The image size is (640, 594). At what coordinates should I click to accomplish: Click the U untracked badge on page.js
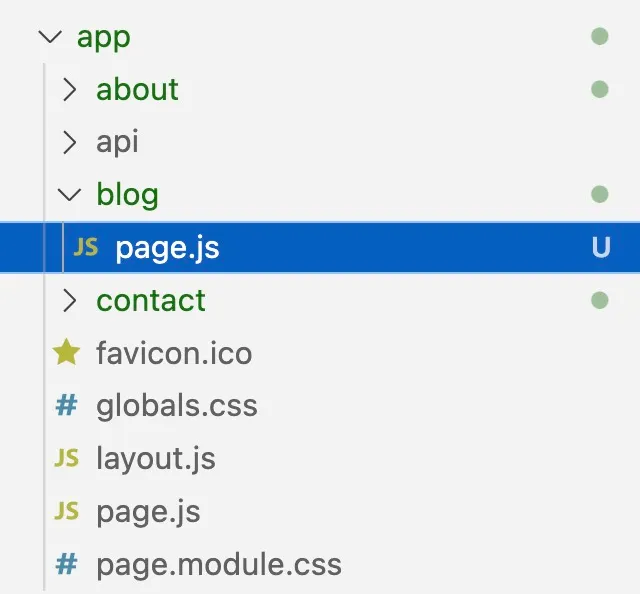coord(601,247)
